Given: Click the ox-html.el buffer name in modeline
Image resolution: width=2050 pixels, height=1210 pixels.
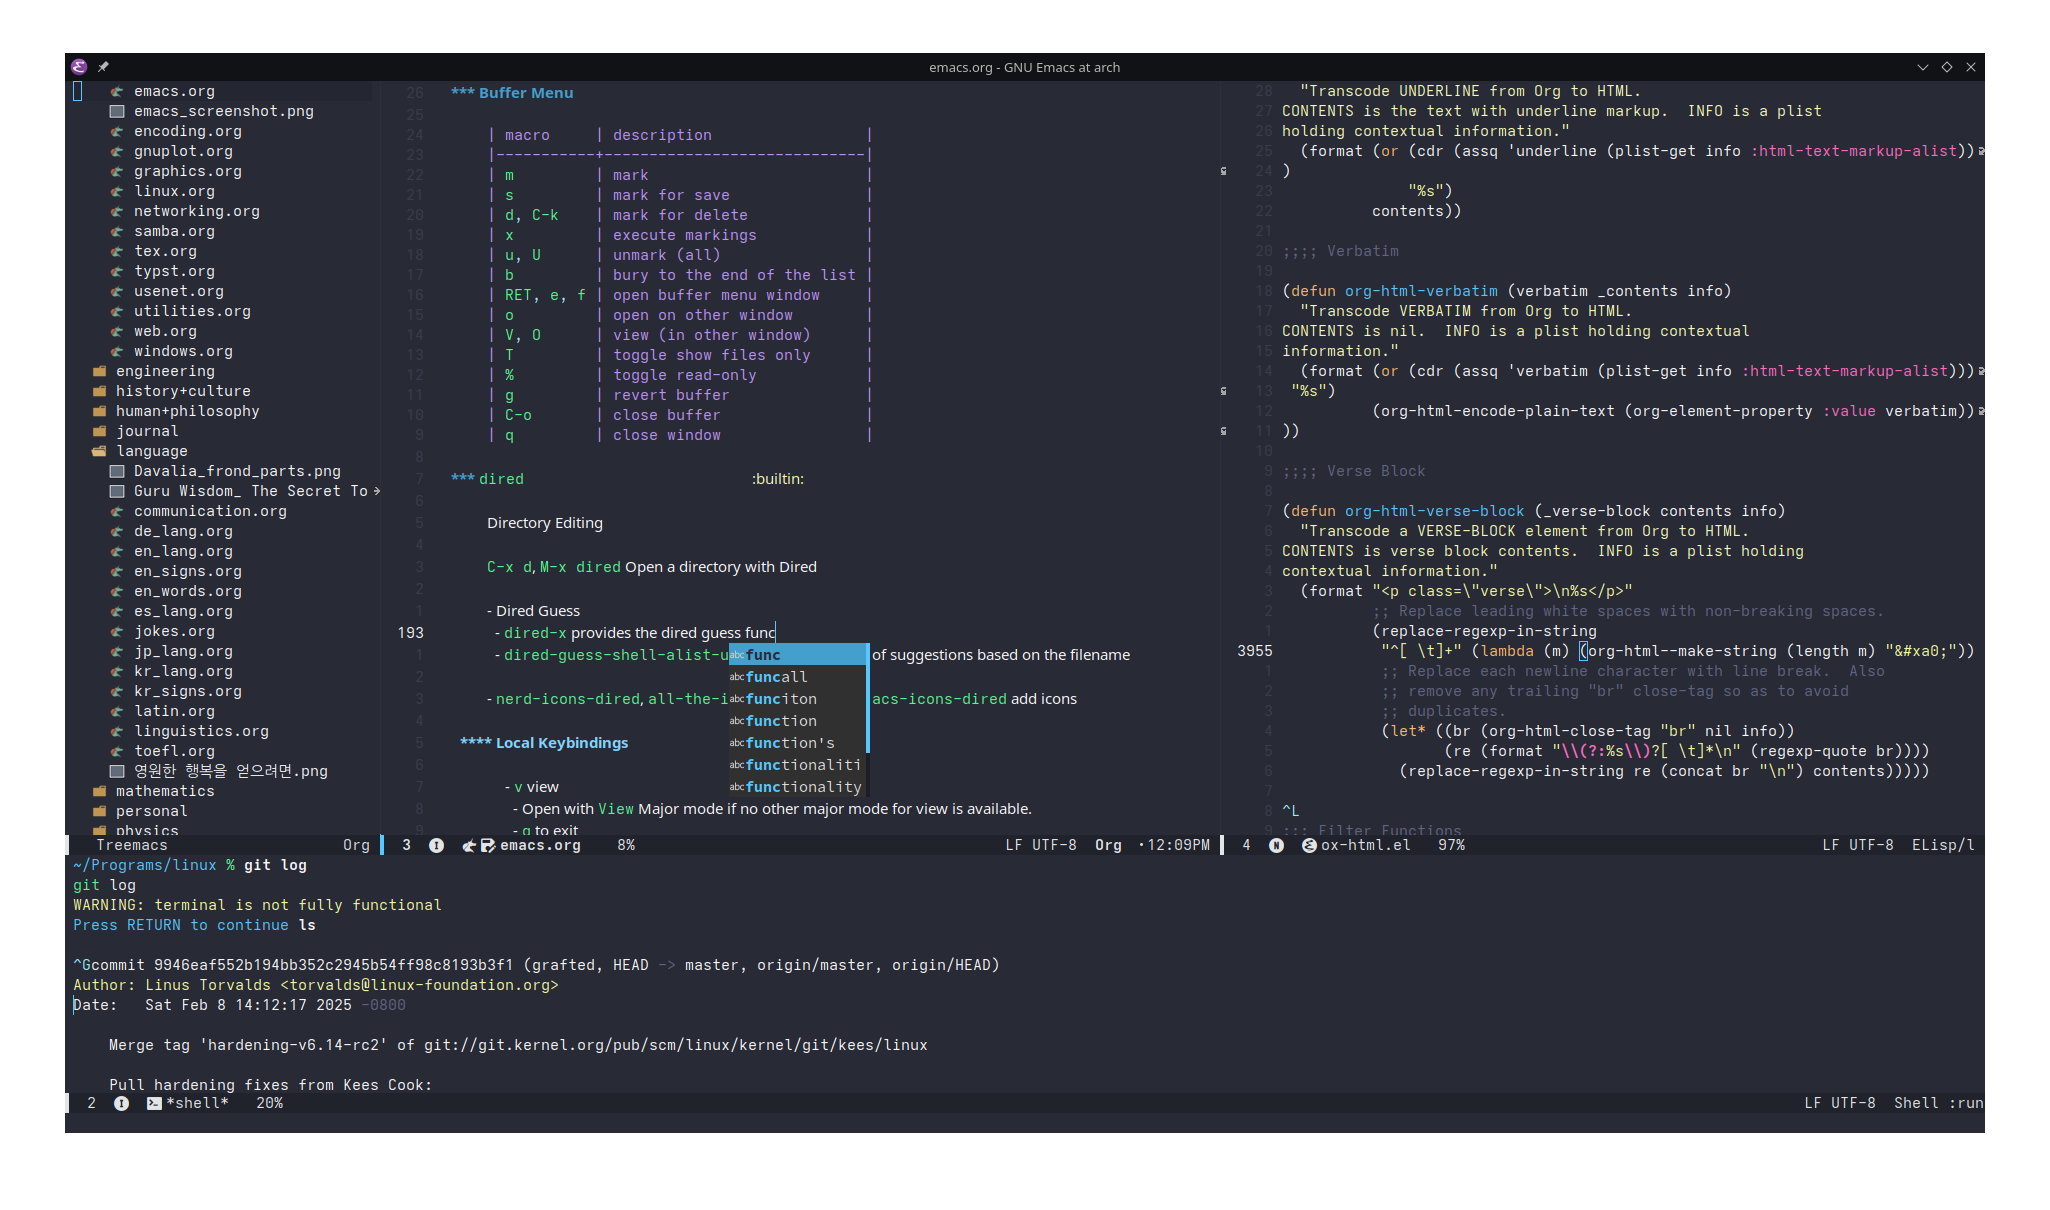Looking at the screenshot, I should tap(1366, 845).
